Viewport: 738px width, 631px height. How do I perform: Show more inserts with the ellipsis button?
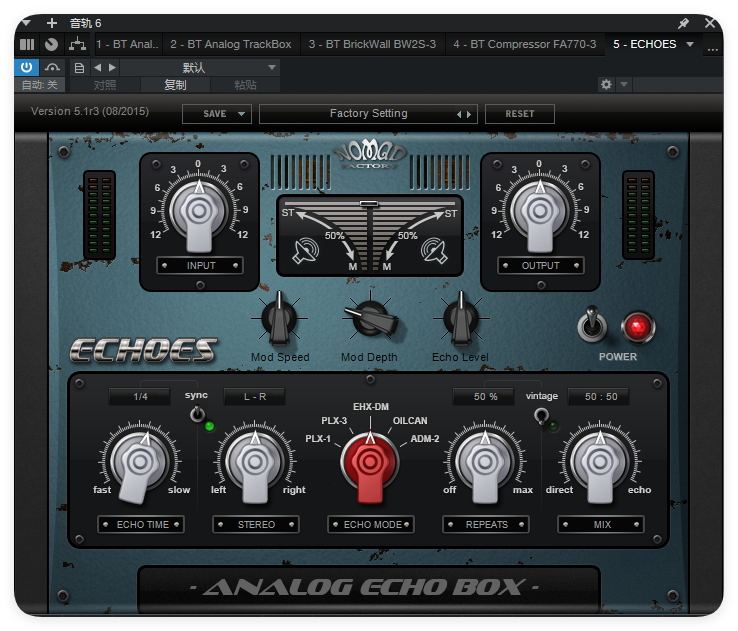point(713,47)
